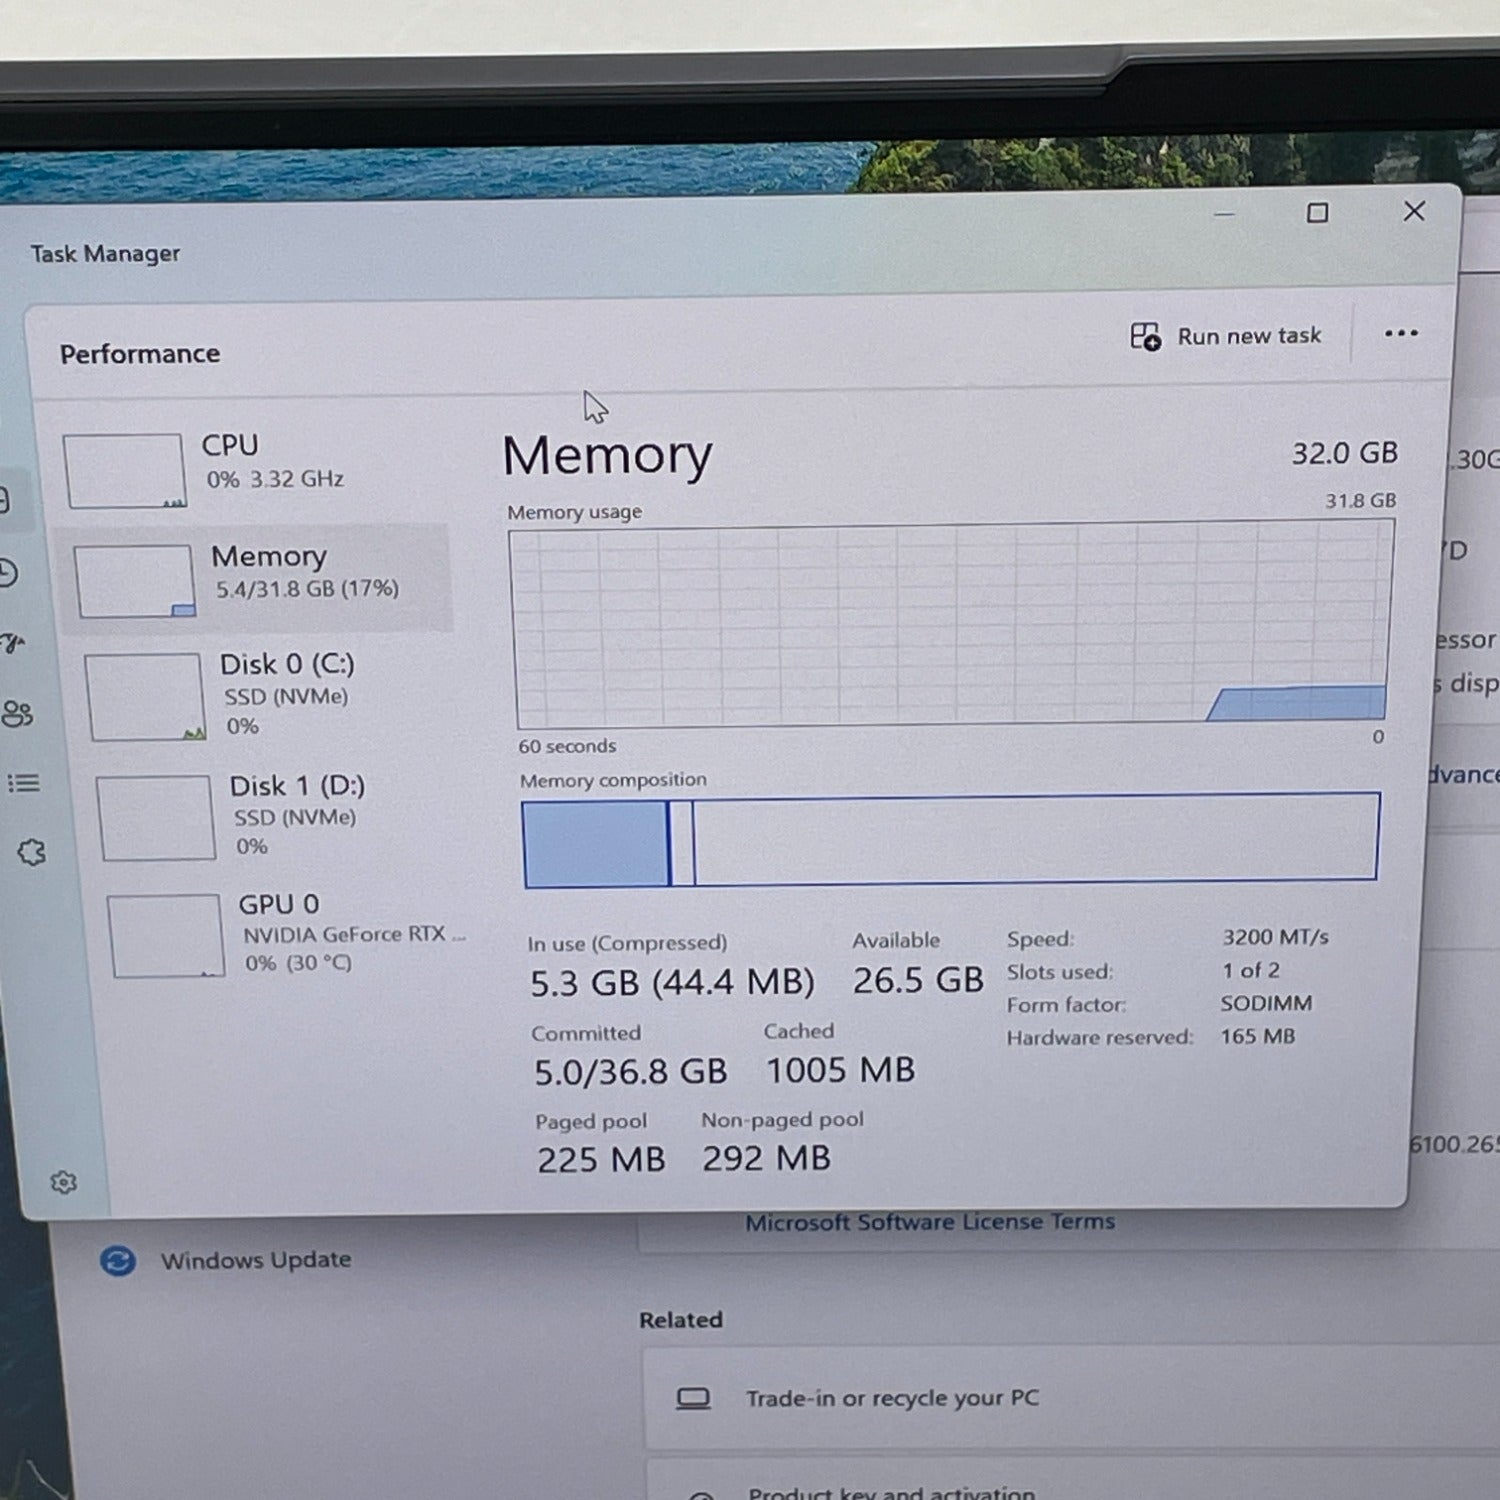Open Microsoft Software License Terms link
The image size is (1500, 1500).
coord(929,1222)
